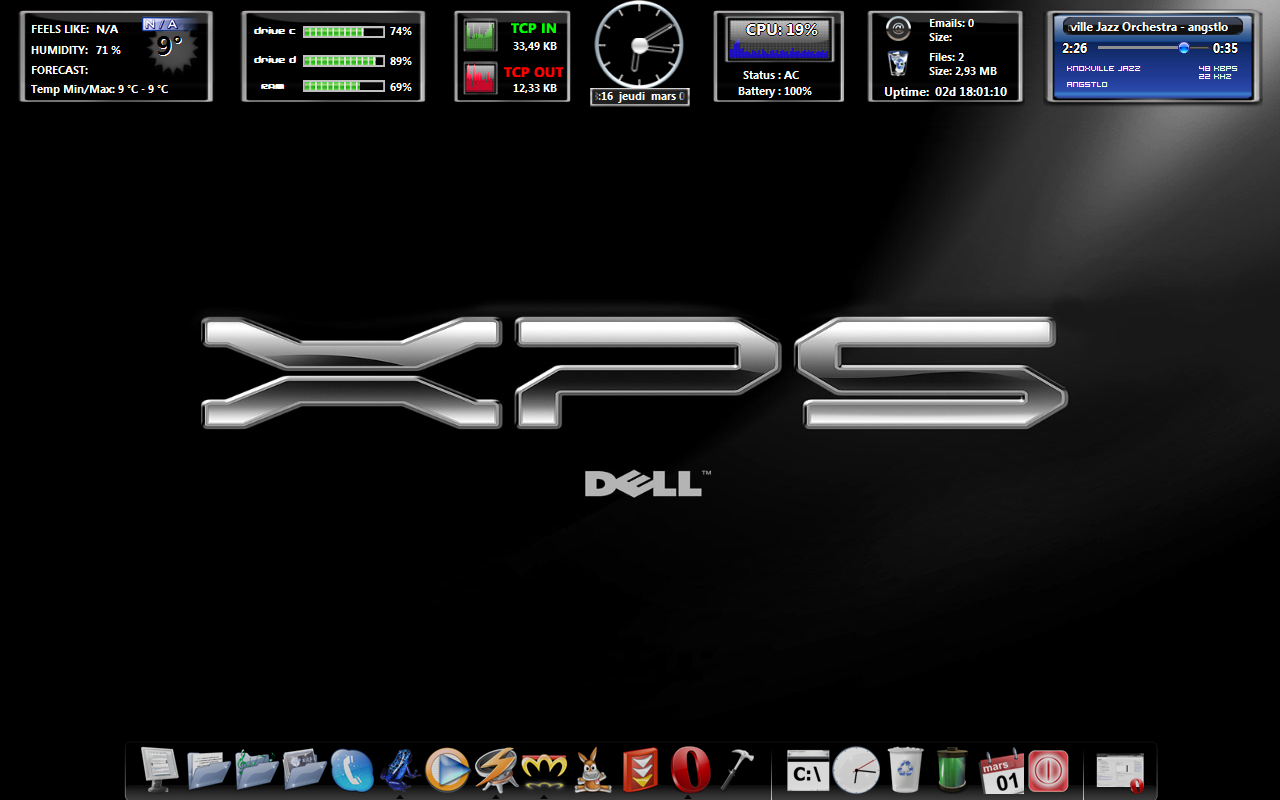Viewport: 1280px width, 800px height.
Task: Click the music player seek slider knob
Action: [1184, 47]
